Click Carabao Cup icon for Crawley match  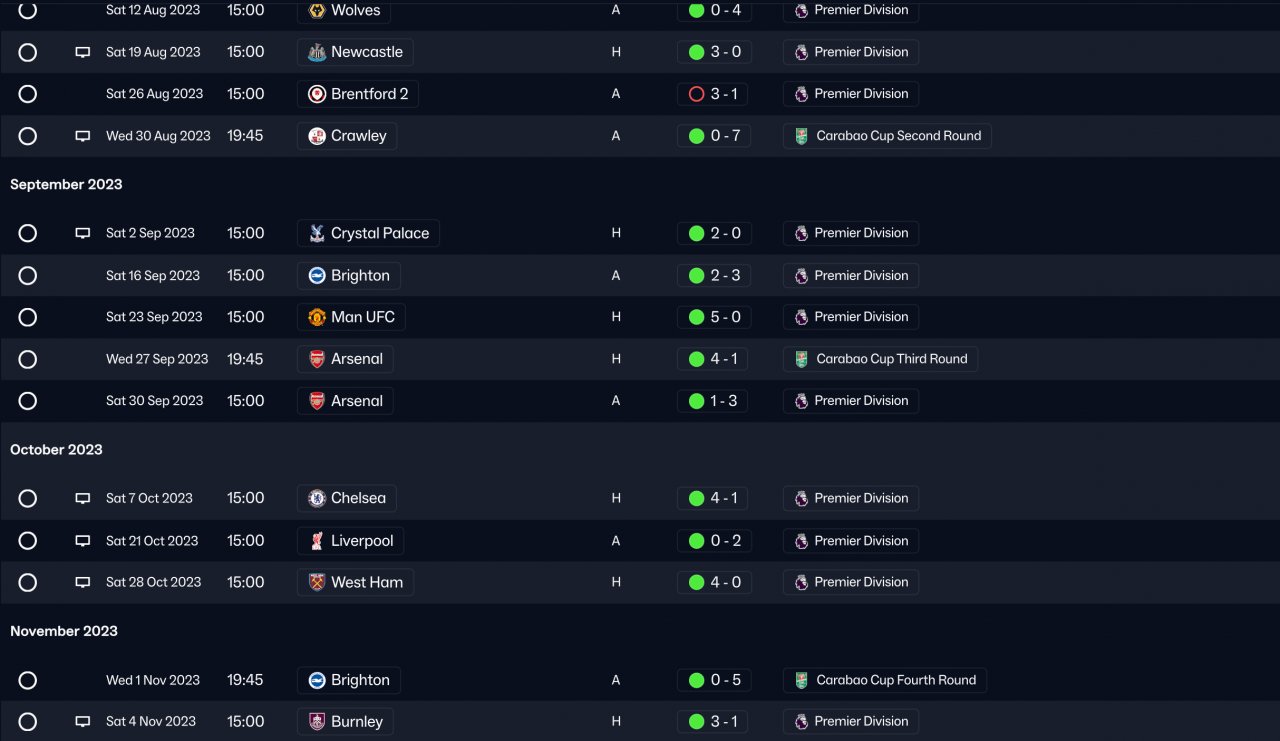pyautogui.click(x=801, y=136)
